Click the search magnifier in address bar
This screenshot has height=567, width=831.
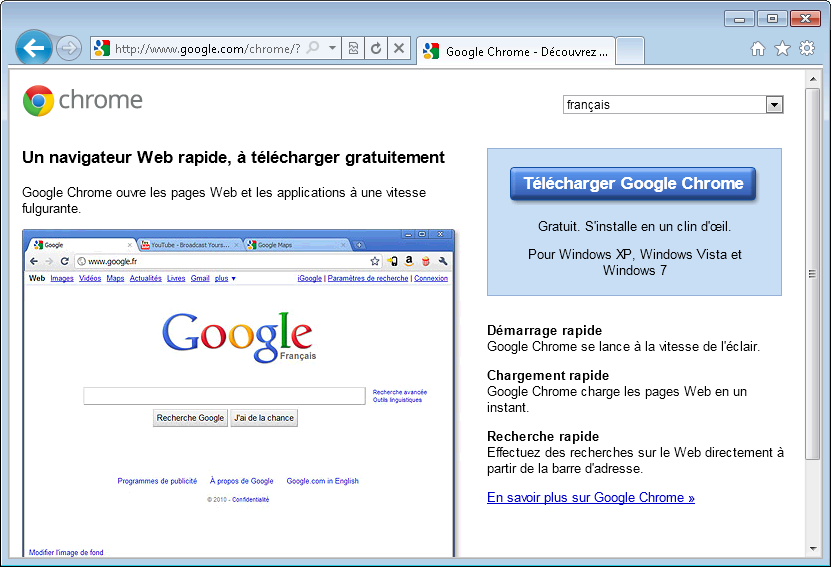[313, 48]
